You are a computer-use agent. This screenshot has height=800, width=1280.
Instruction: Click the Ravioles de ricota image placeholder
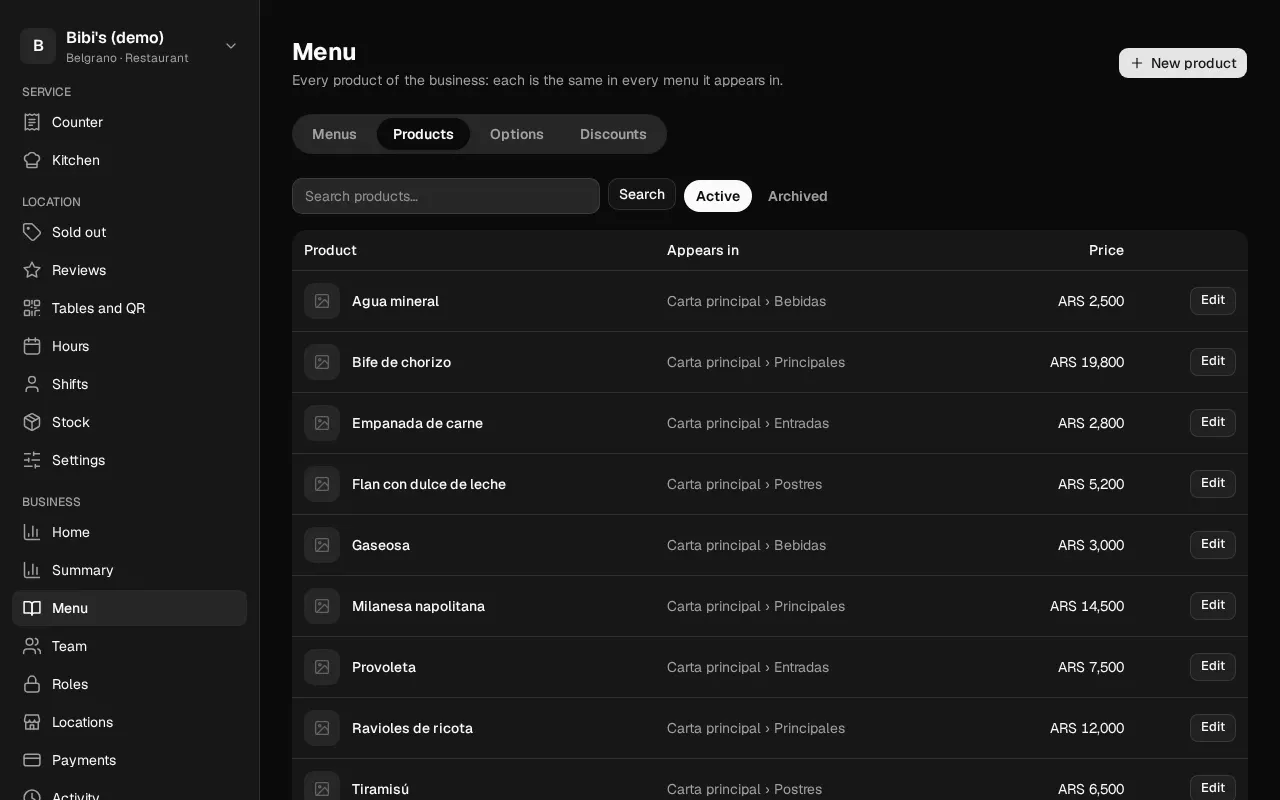(322, 728)
